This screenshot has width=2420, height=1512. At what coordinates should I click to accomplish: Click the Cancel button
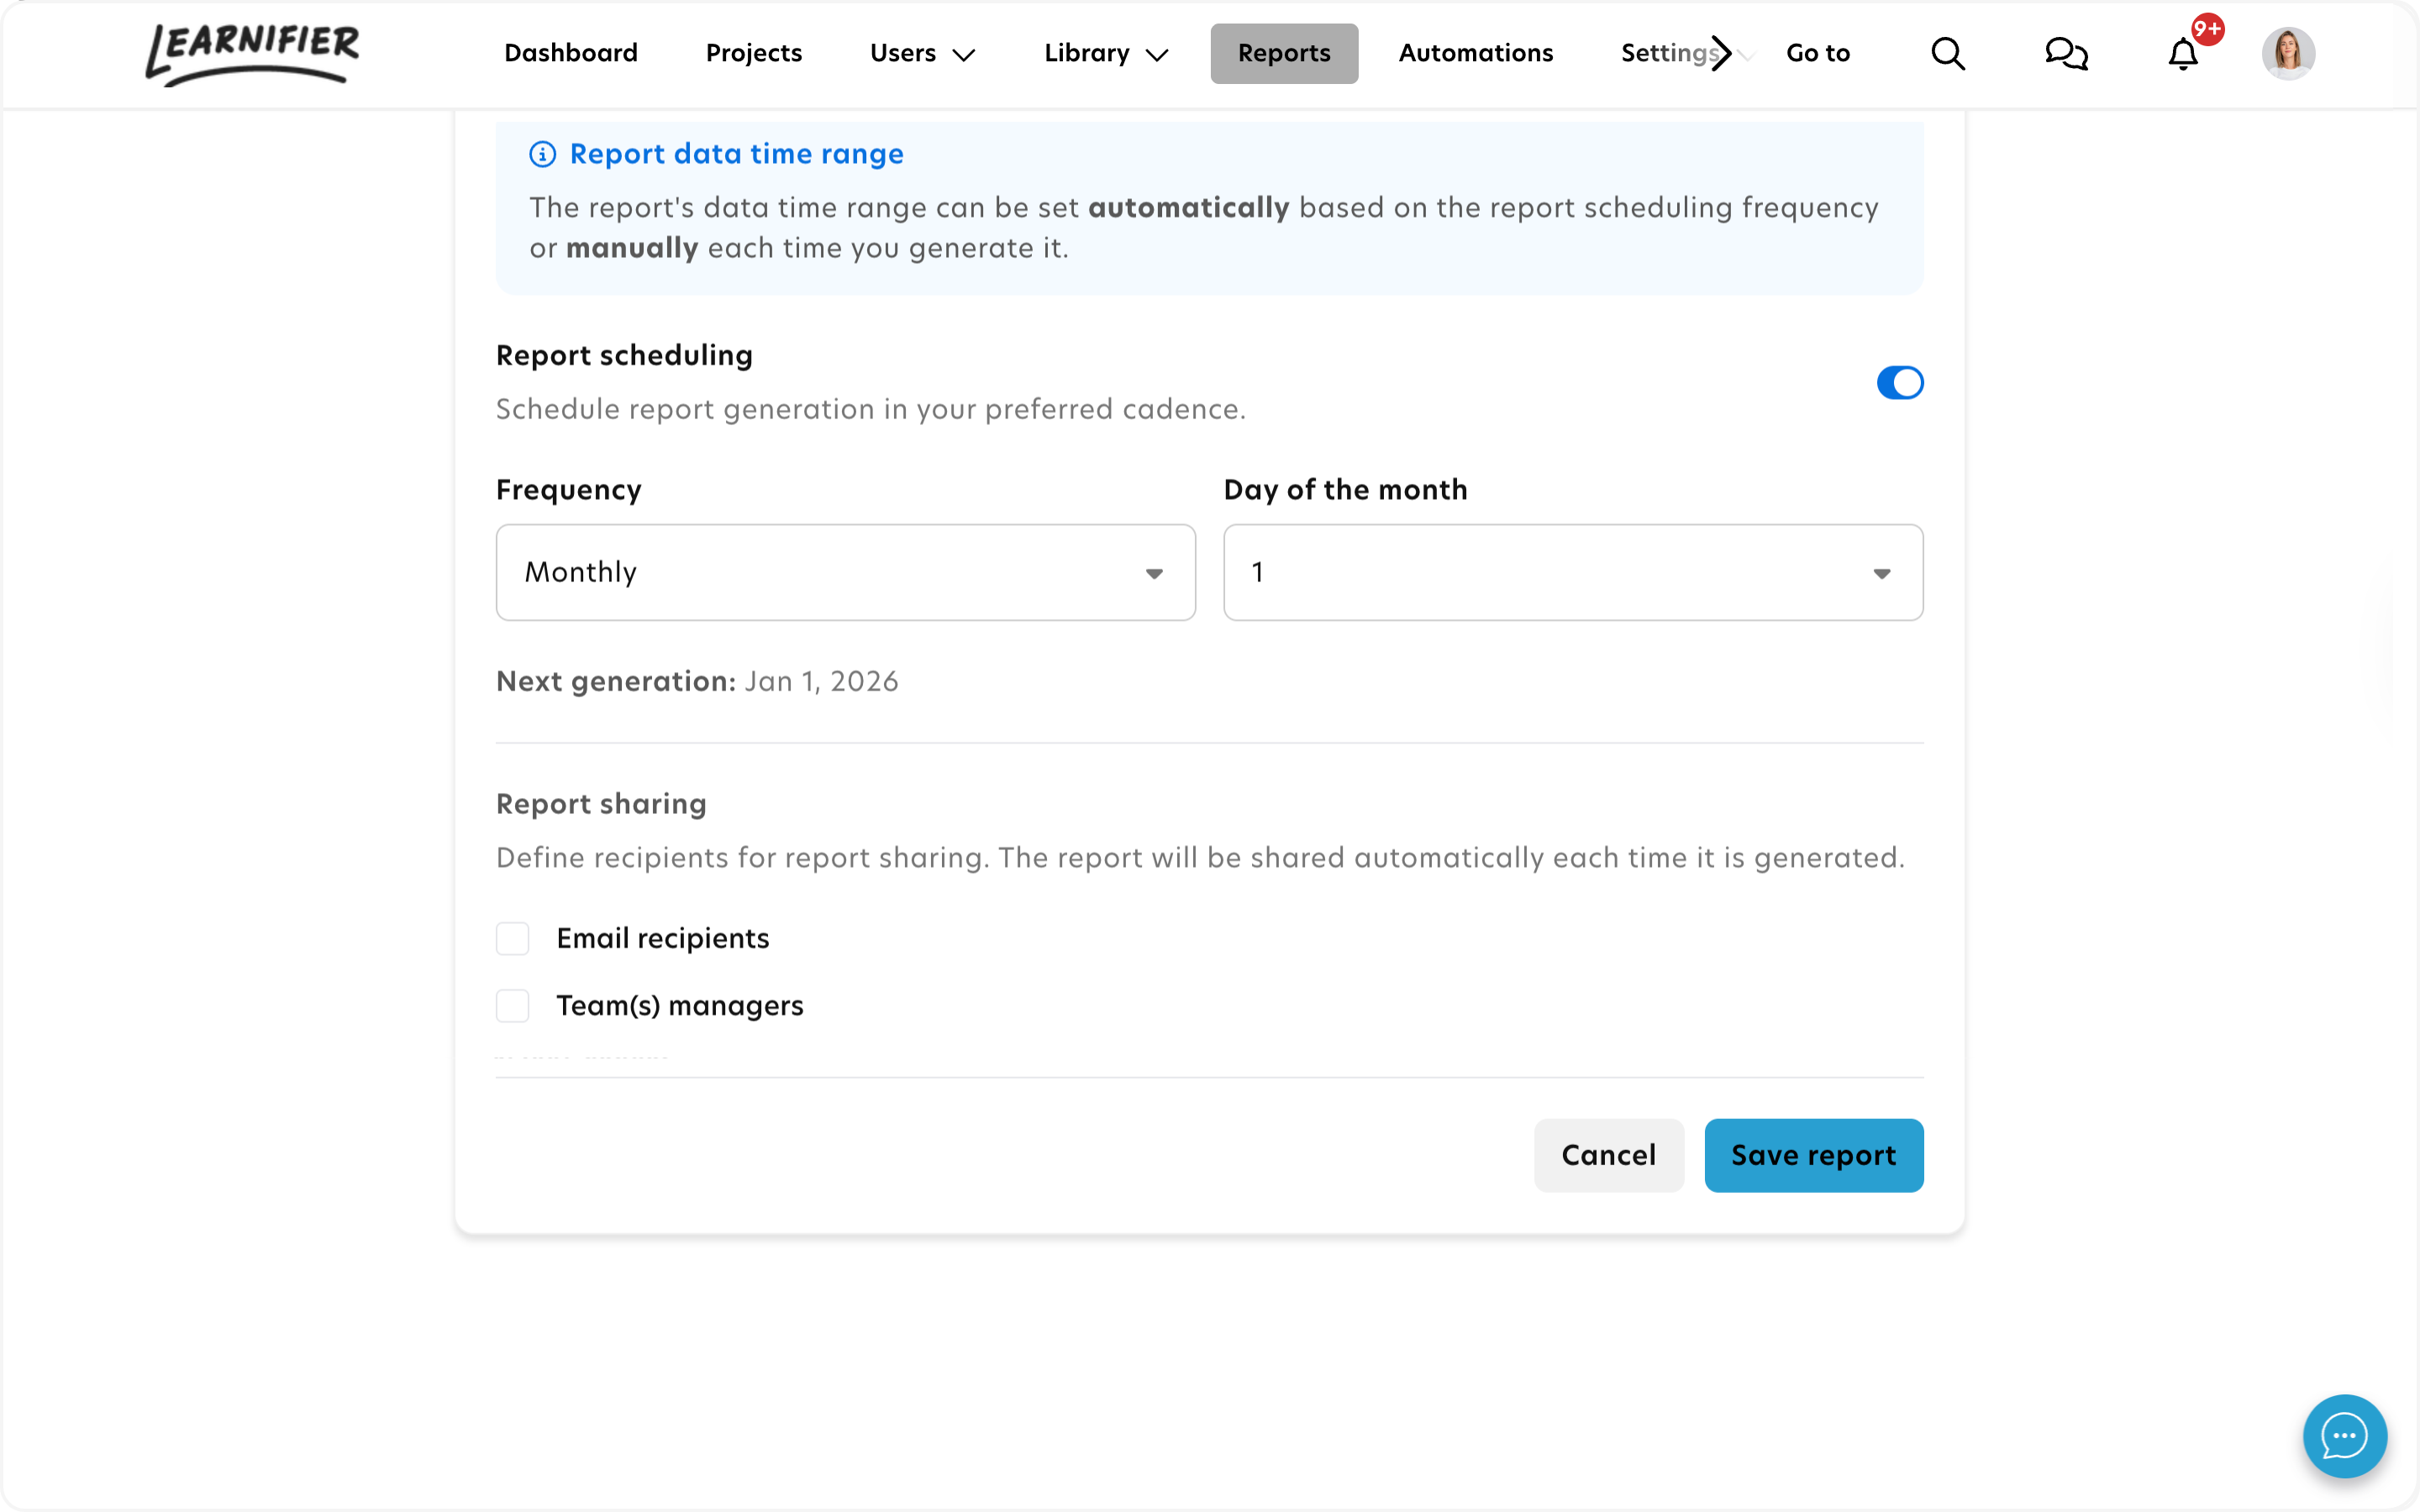1608,1156
